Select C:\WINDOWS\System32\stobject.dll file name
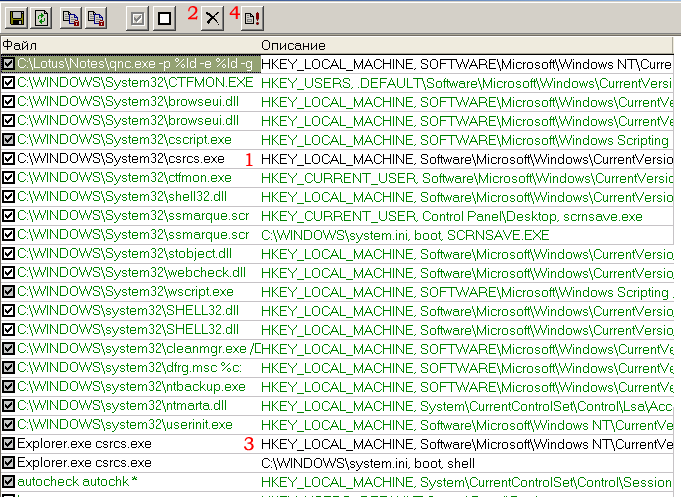Image resolution: width=681 pixels, height=497 pixels. coord(124,253)
